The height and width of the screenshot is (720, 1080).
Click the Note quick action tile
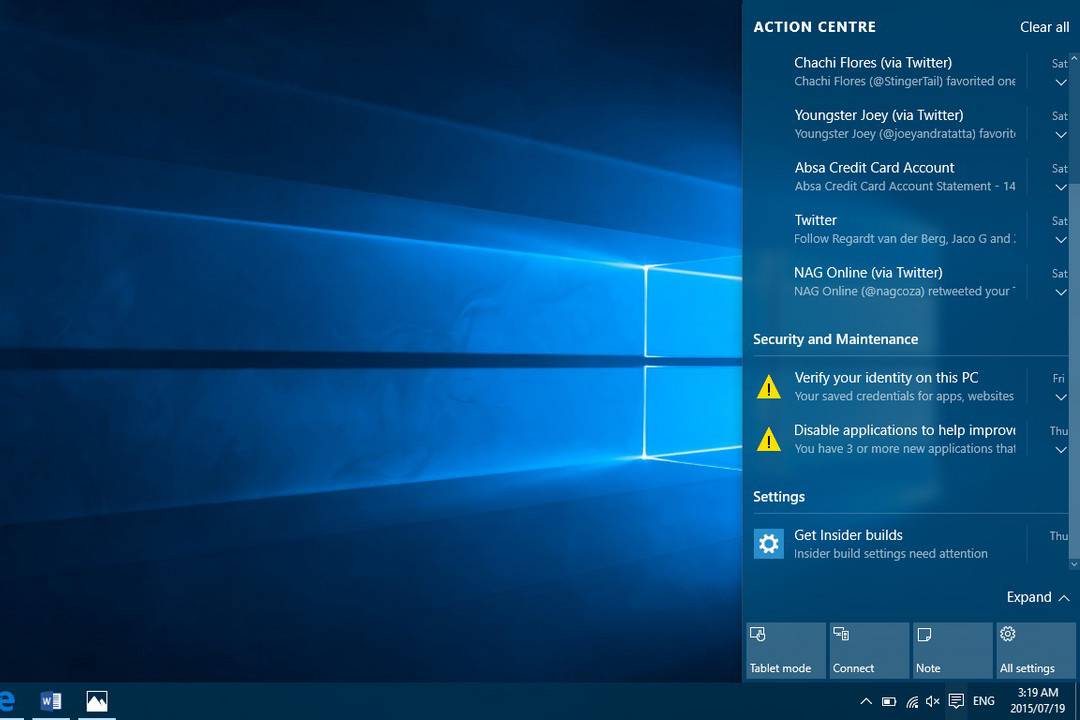coord(951,650)
